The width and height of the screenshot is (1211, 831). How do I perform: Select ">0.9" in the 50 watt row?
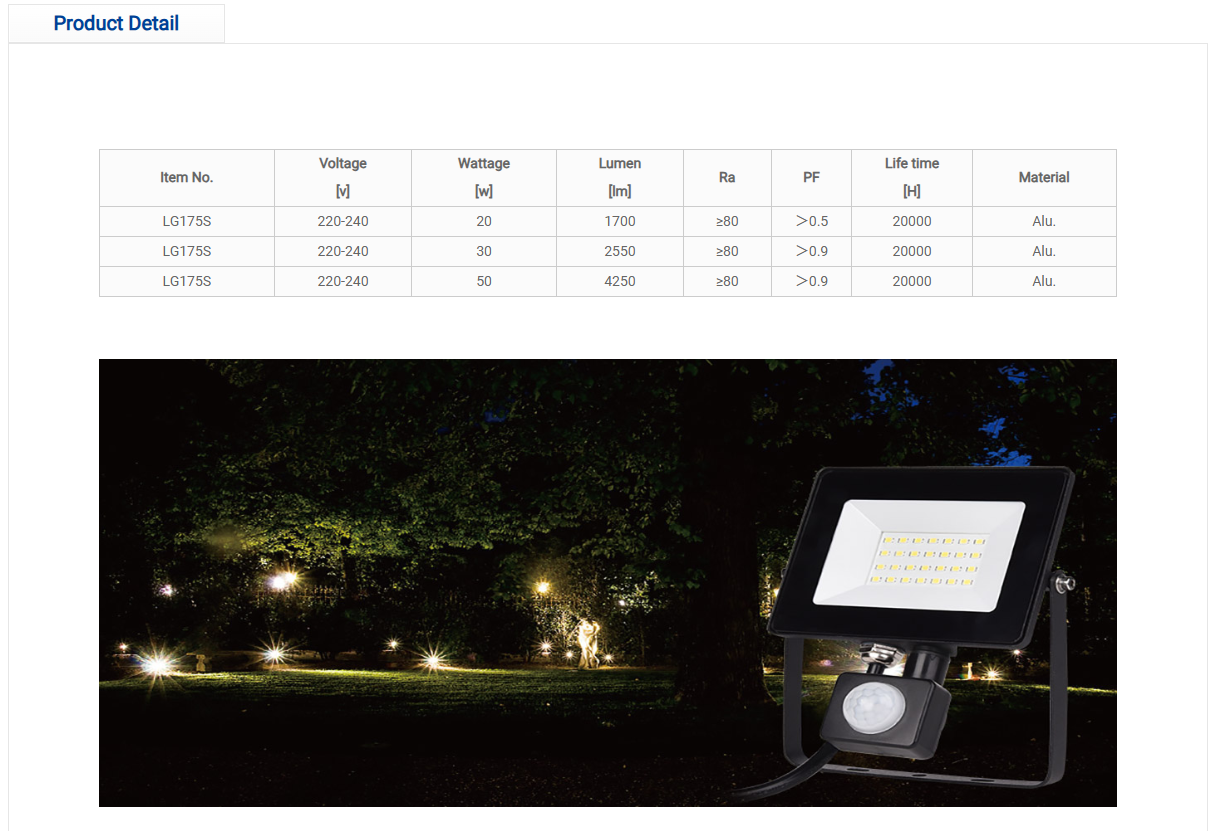[812, 282]
